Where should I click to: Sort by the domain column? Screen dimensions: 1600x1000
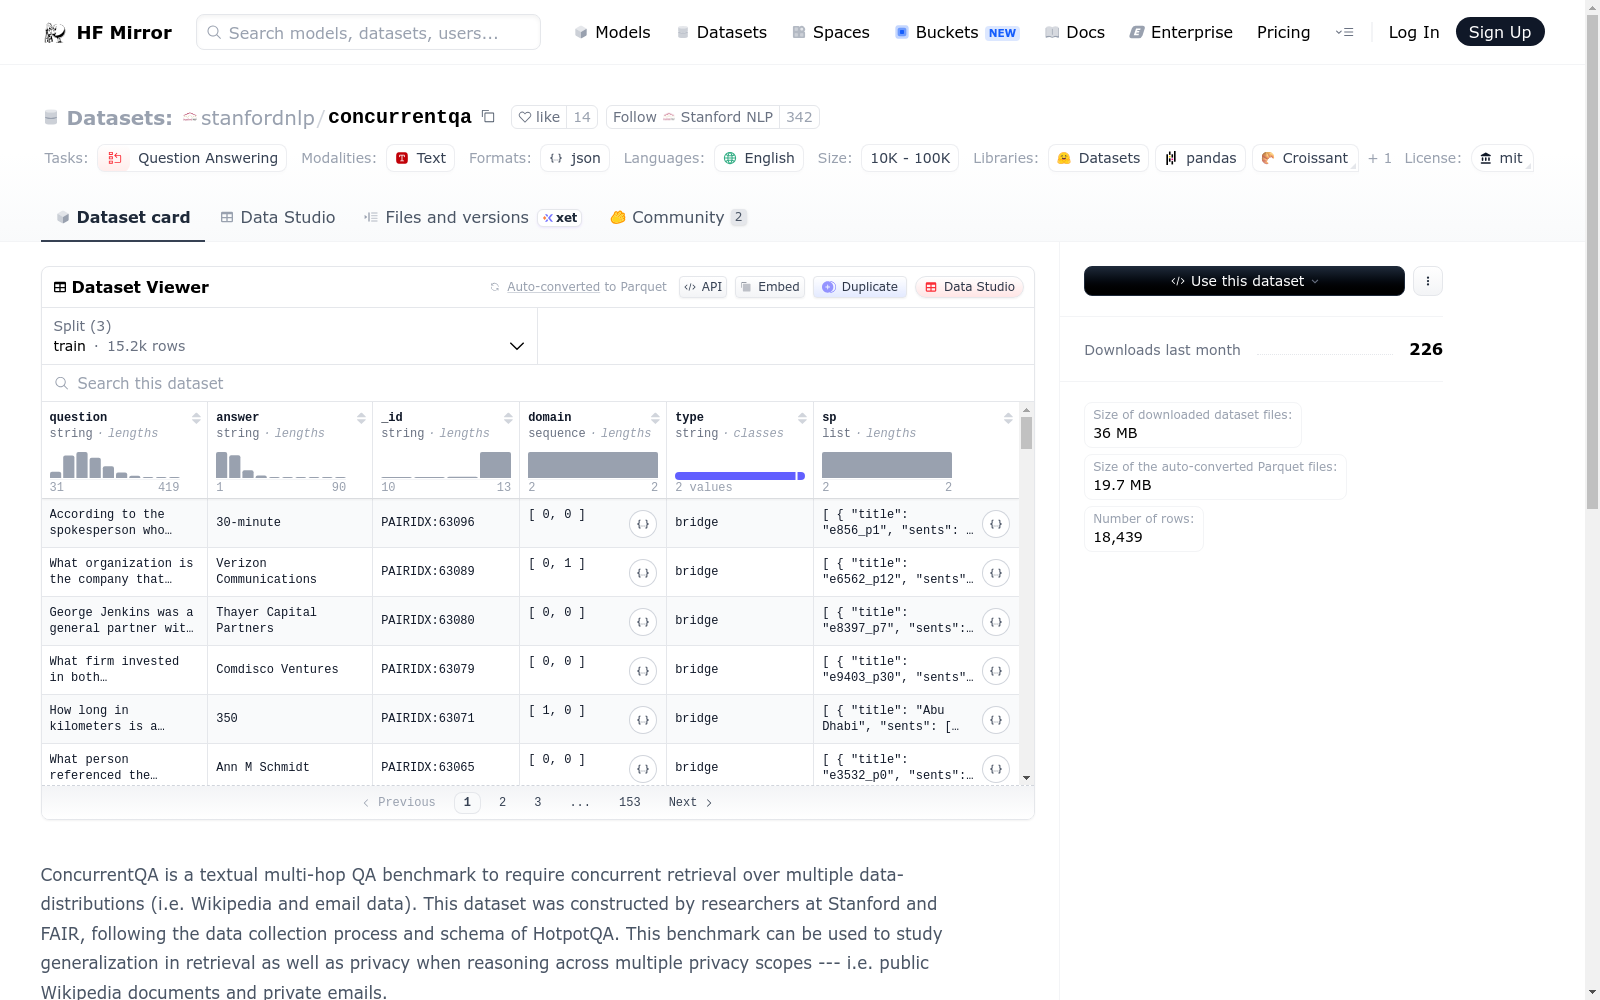point(655,418)
